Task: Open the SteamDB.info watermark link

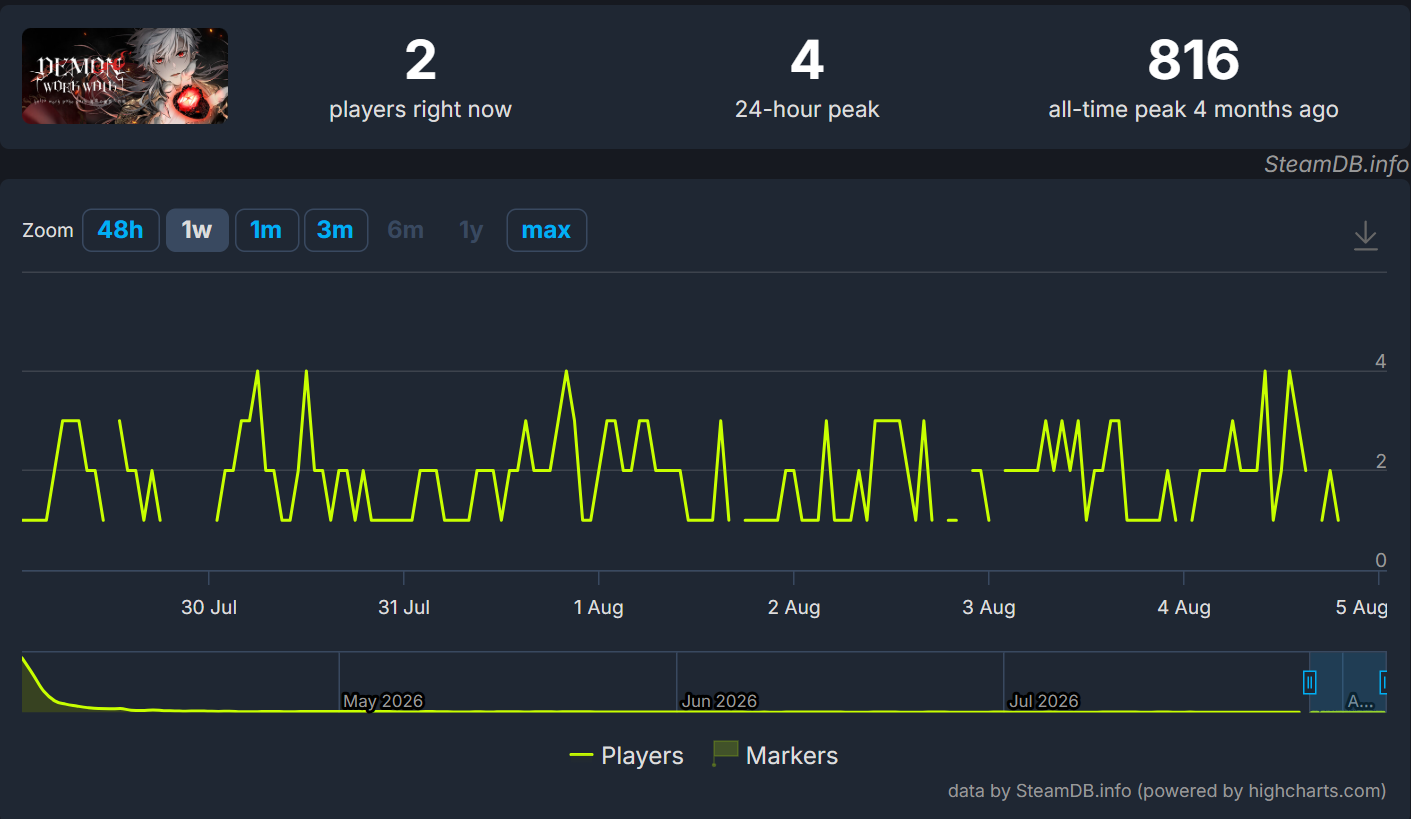Action: pyautogui.click(x=1336, y=164)
